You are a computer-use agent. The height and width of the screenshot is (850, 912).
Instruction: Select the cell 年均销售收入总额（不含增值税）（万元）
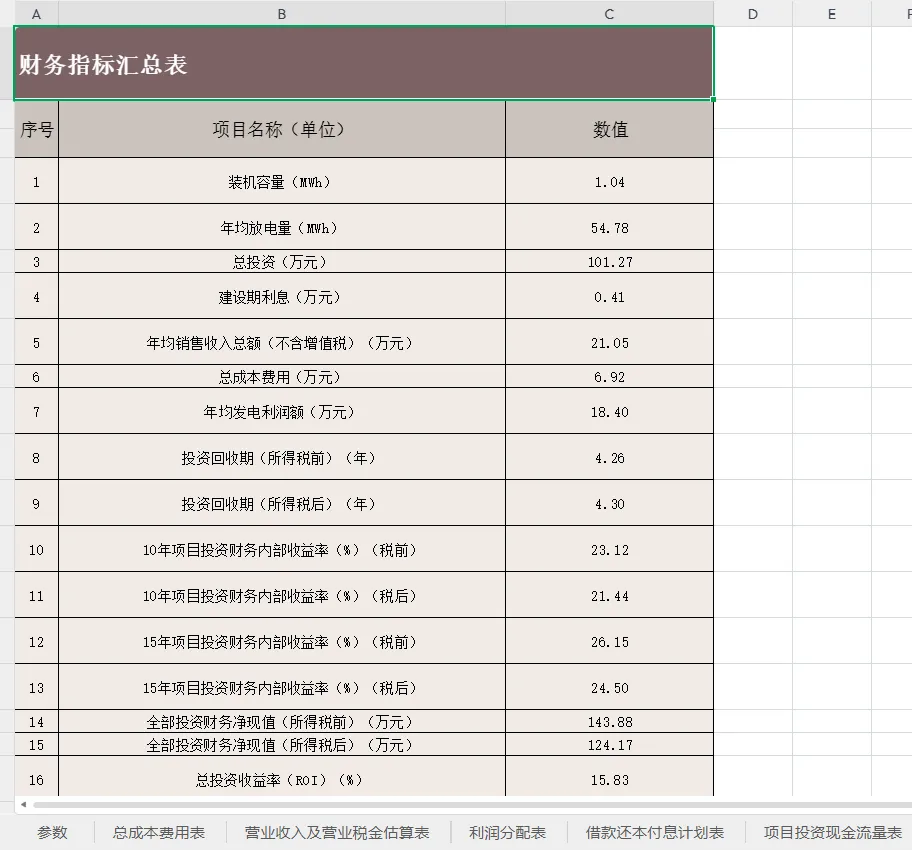(x=282, y=342)
